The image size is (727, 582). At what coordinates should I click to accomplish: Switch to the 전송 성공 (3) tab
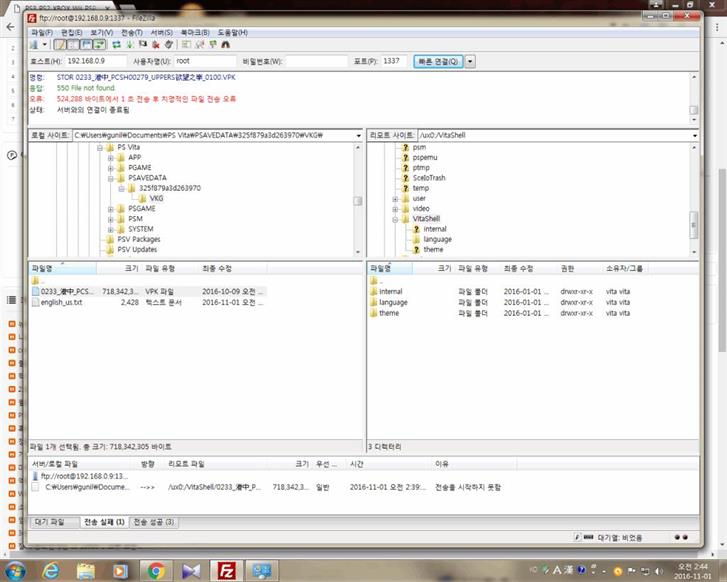coord(154,522)
